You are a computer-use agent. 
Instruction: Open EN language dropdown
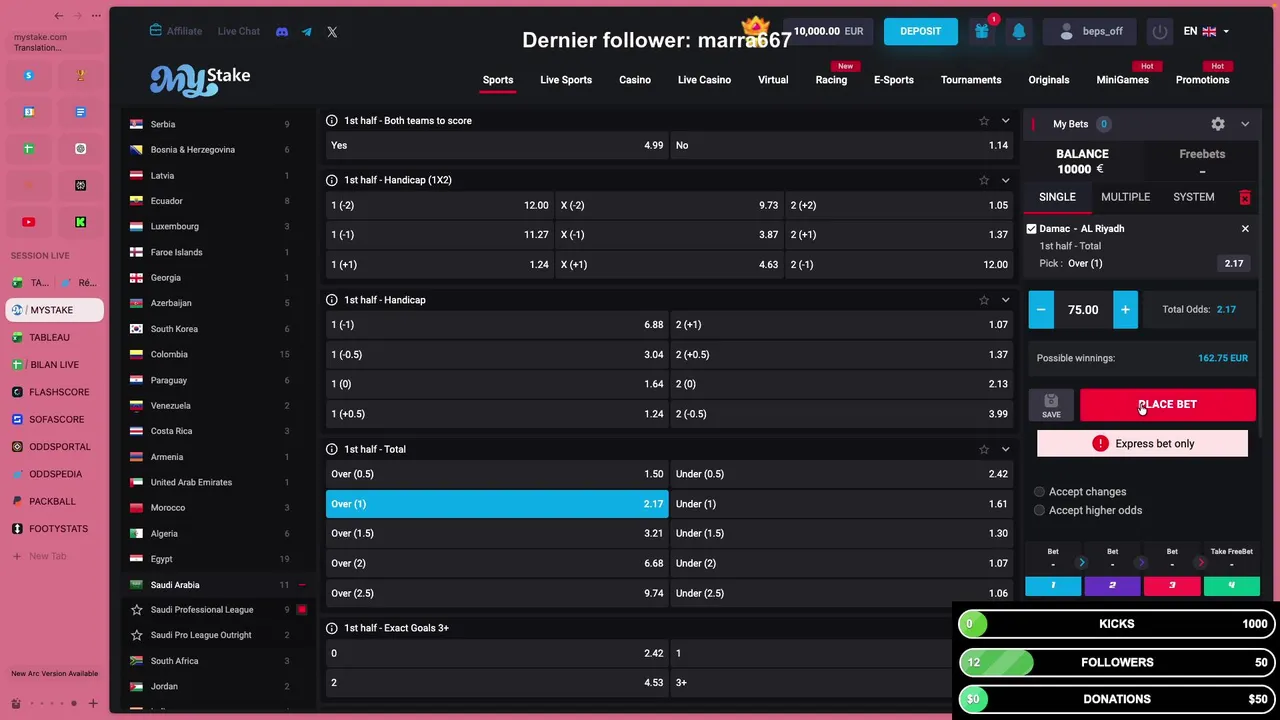[1206, 31]
